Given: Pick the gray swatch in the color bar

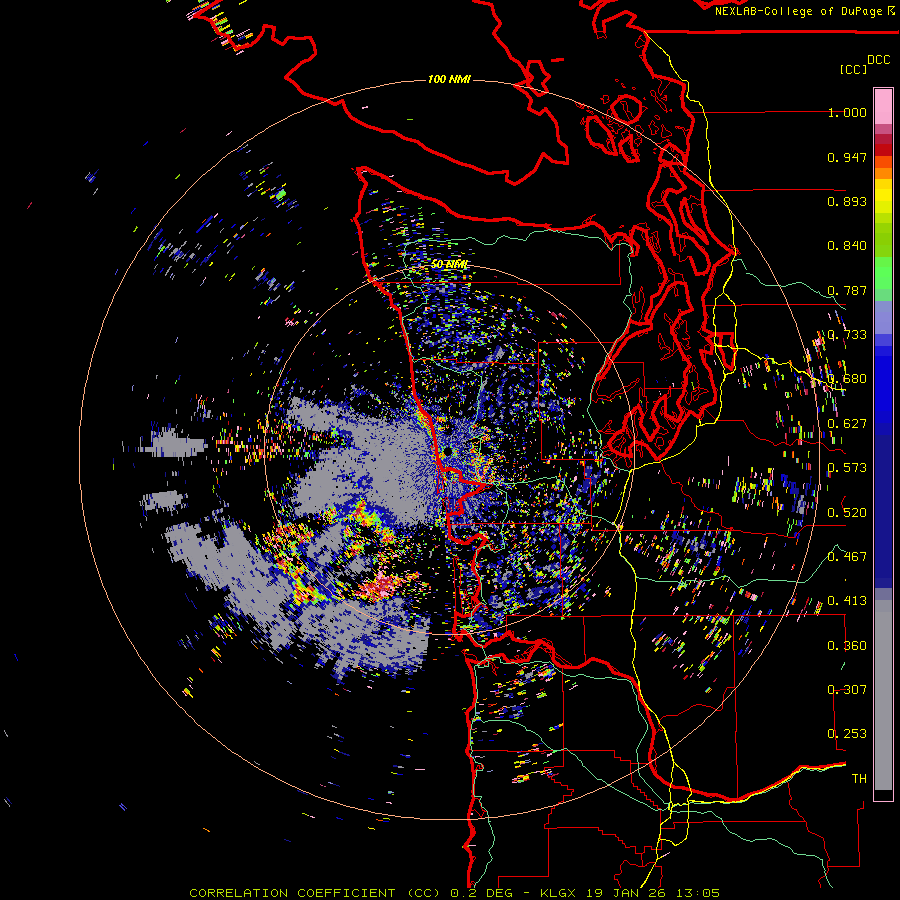Looking at the screenshot, I should tap(883, 700).
